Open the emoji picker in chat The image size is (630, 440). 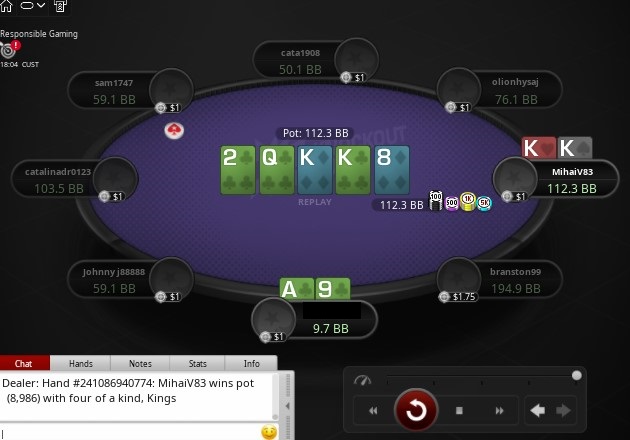(x=269, y=432)
